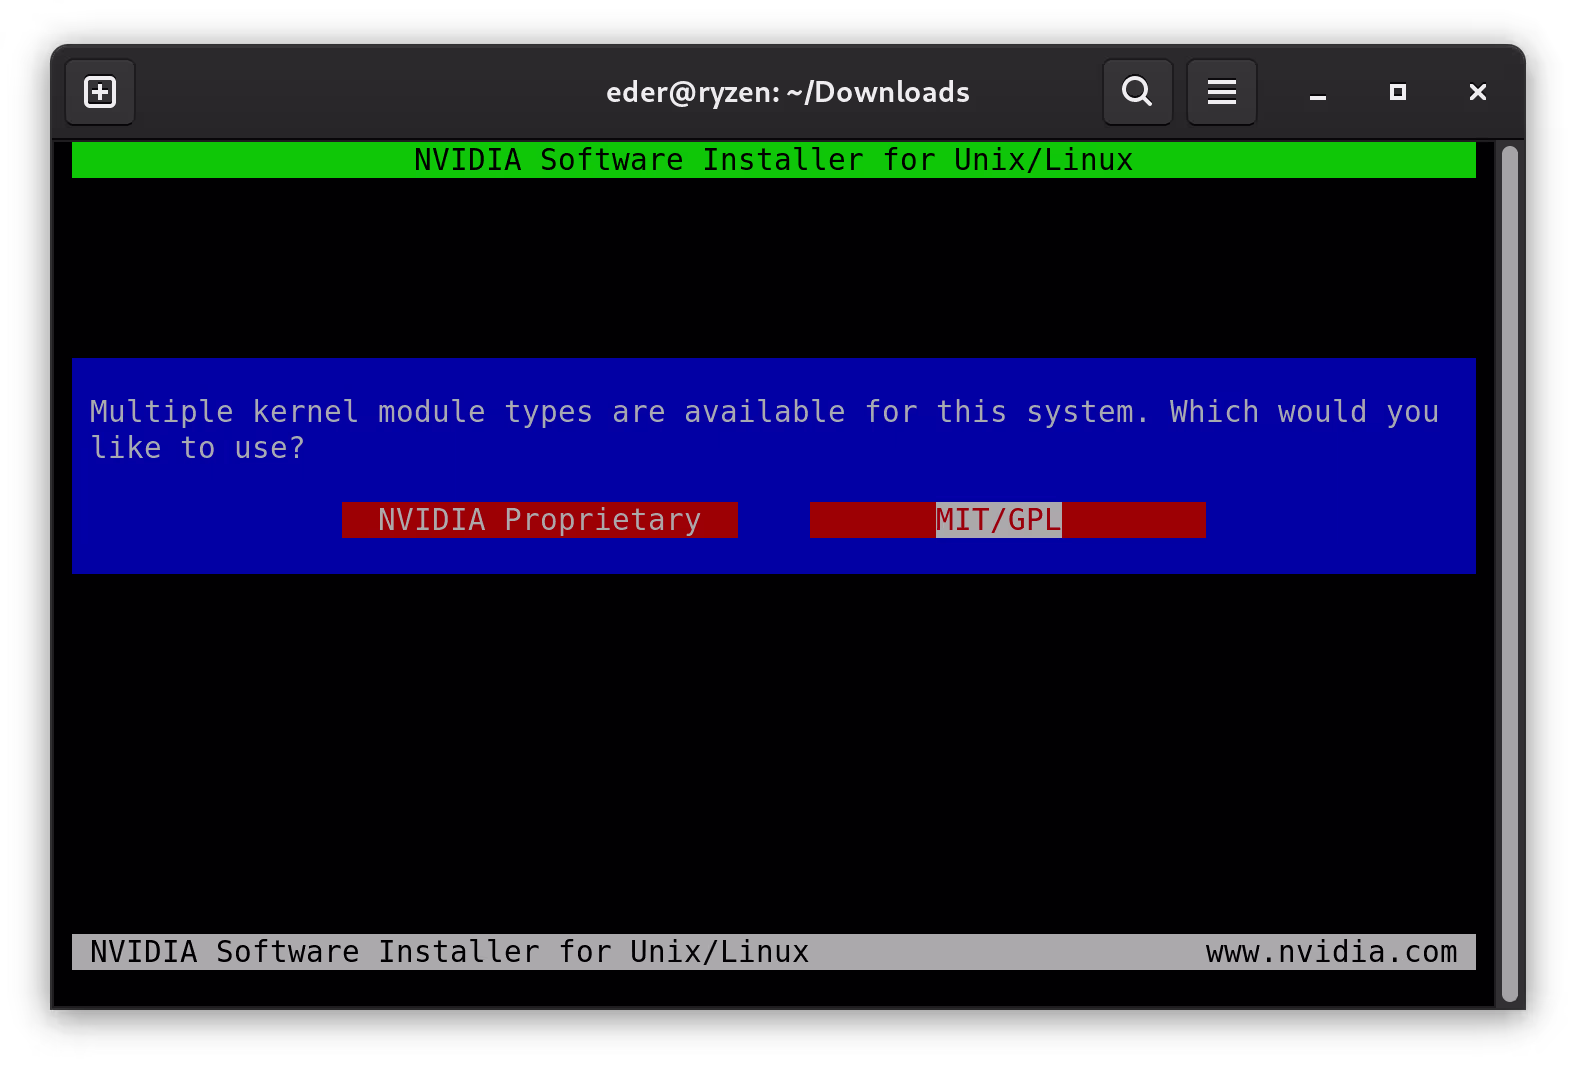Click the window title eder@ryzen: ~/Downloads
This screenshot has width=1576, height=1066.
tap(788, 92)
